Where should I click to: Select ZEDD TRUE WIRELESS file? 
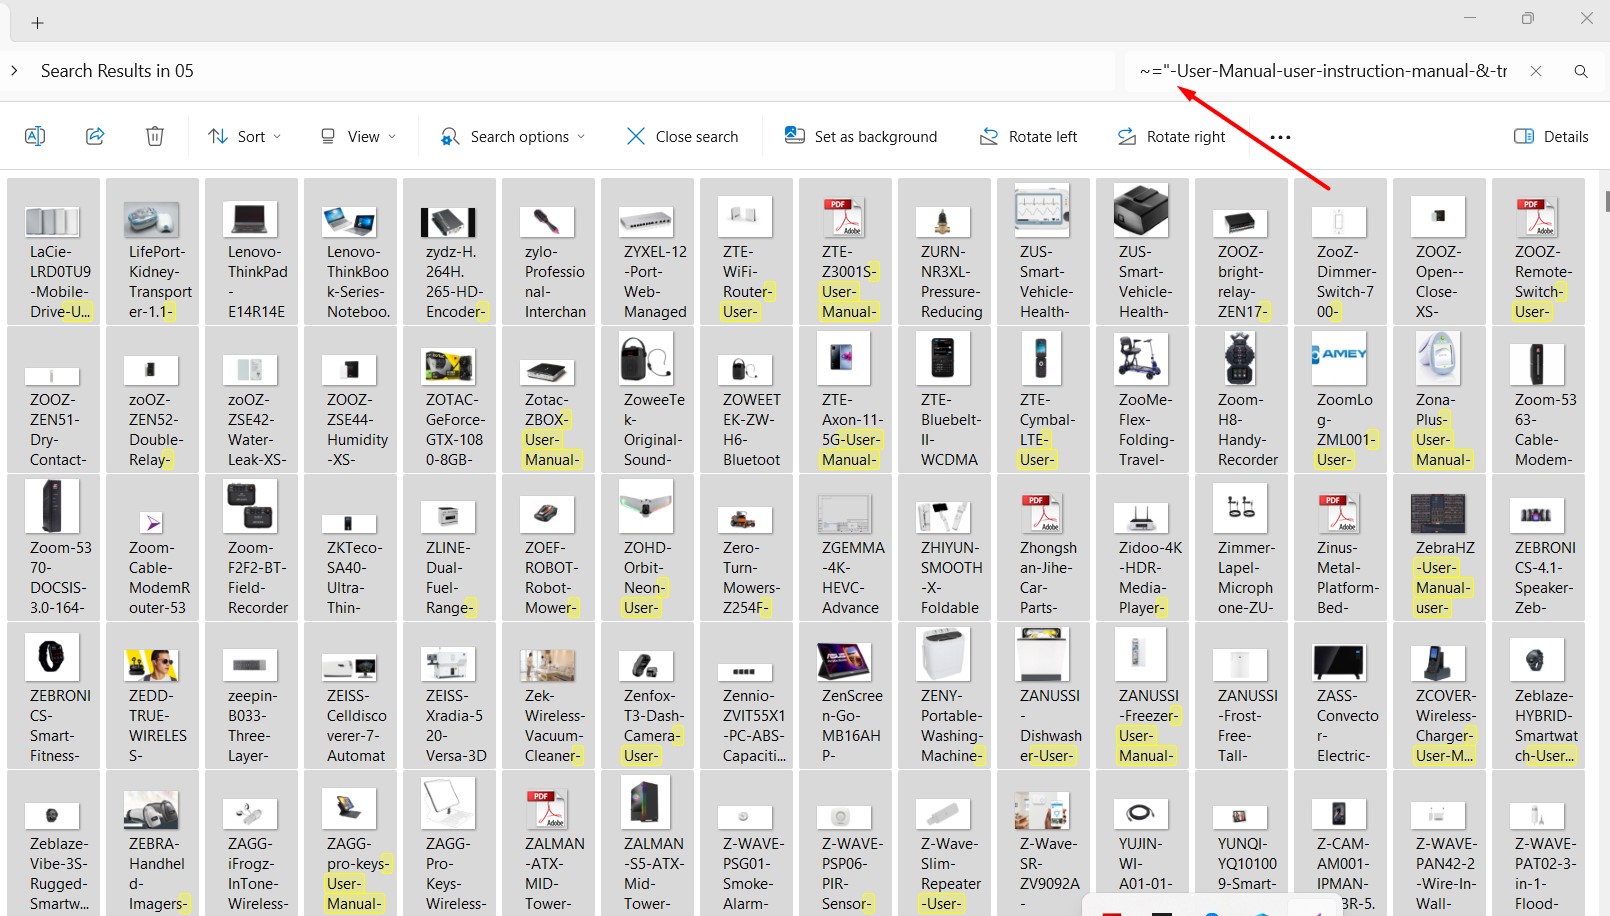[153, 696]
